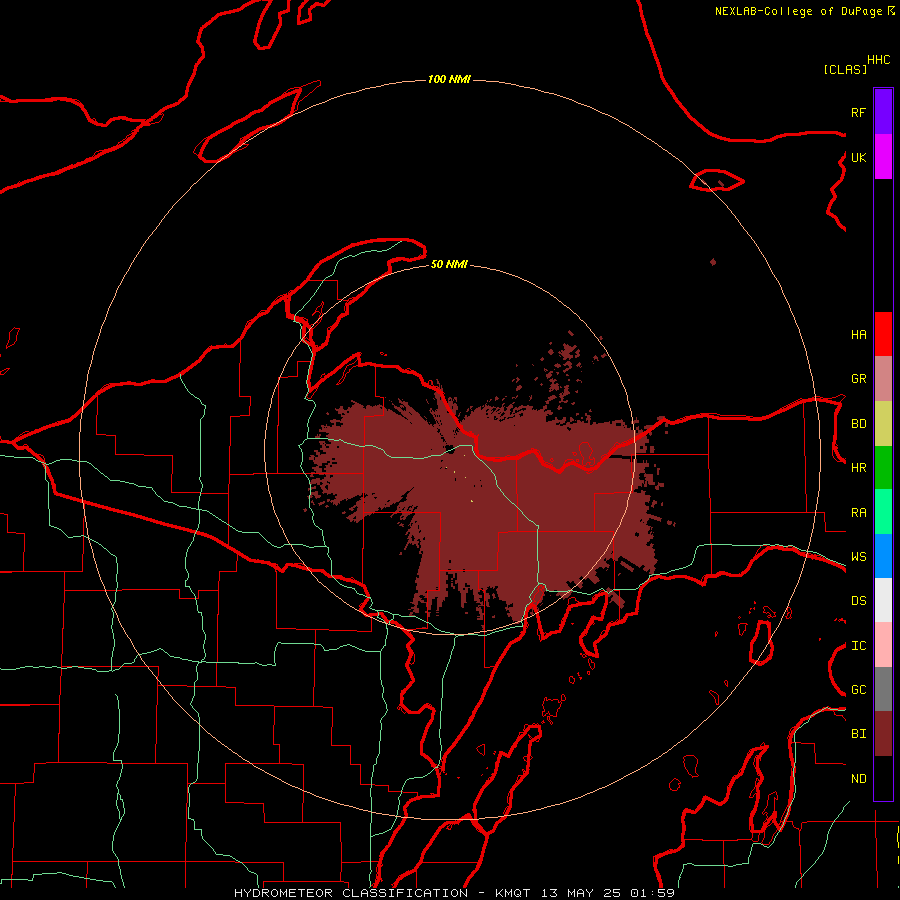Click the brown BI legend swatch

tap(883, 734)
